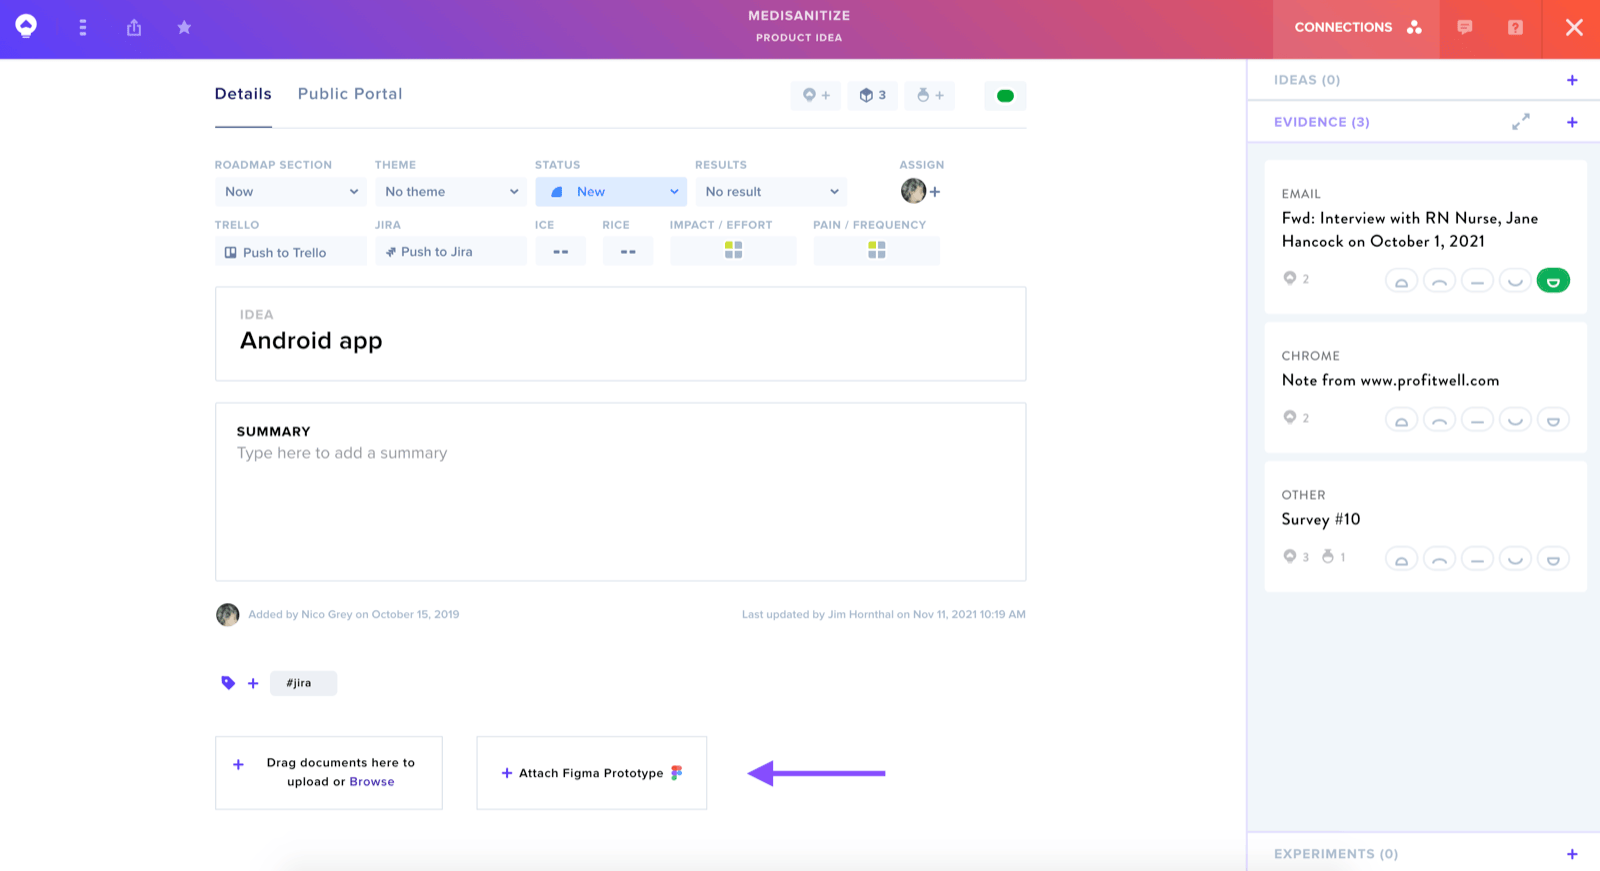1600x871 pixels.
Task: Select very negative sentiment on profitwell note
Action: pyautogui.click(x=1401, y=420)
